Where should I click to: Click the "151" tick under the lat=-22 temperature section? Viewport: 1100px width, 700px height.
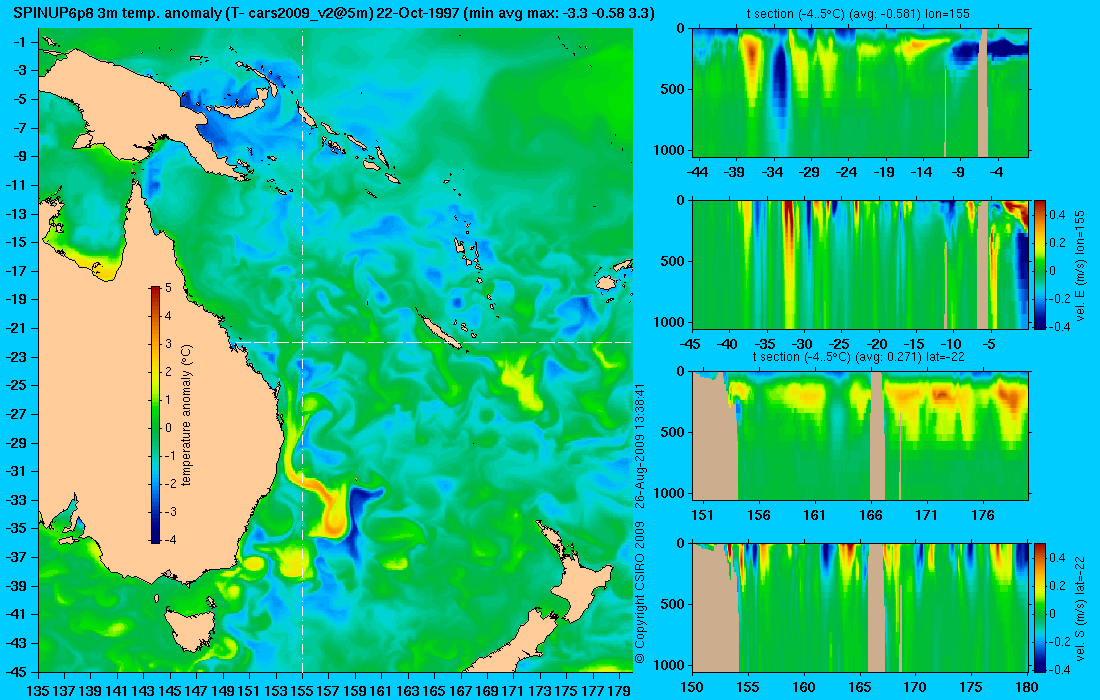(x=702, y=515)
